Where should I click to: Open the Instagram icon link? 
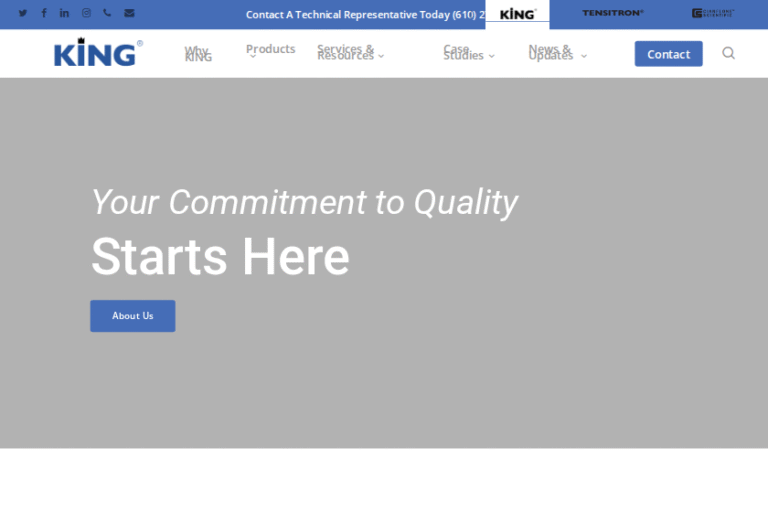pos(86,13)
